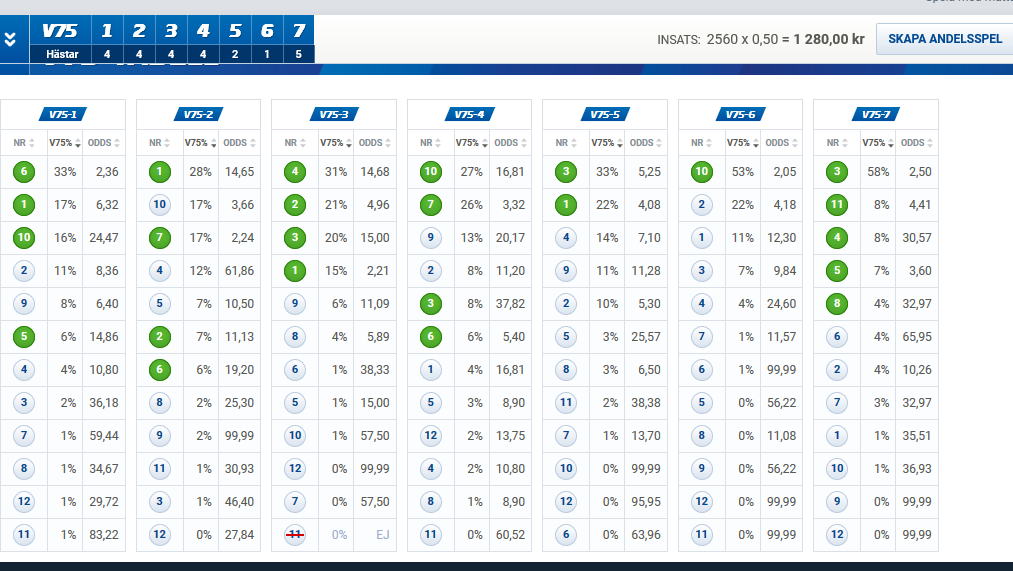
Task: Deselect horse 10 in V75-4
Action: (430, 172)
